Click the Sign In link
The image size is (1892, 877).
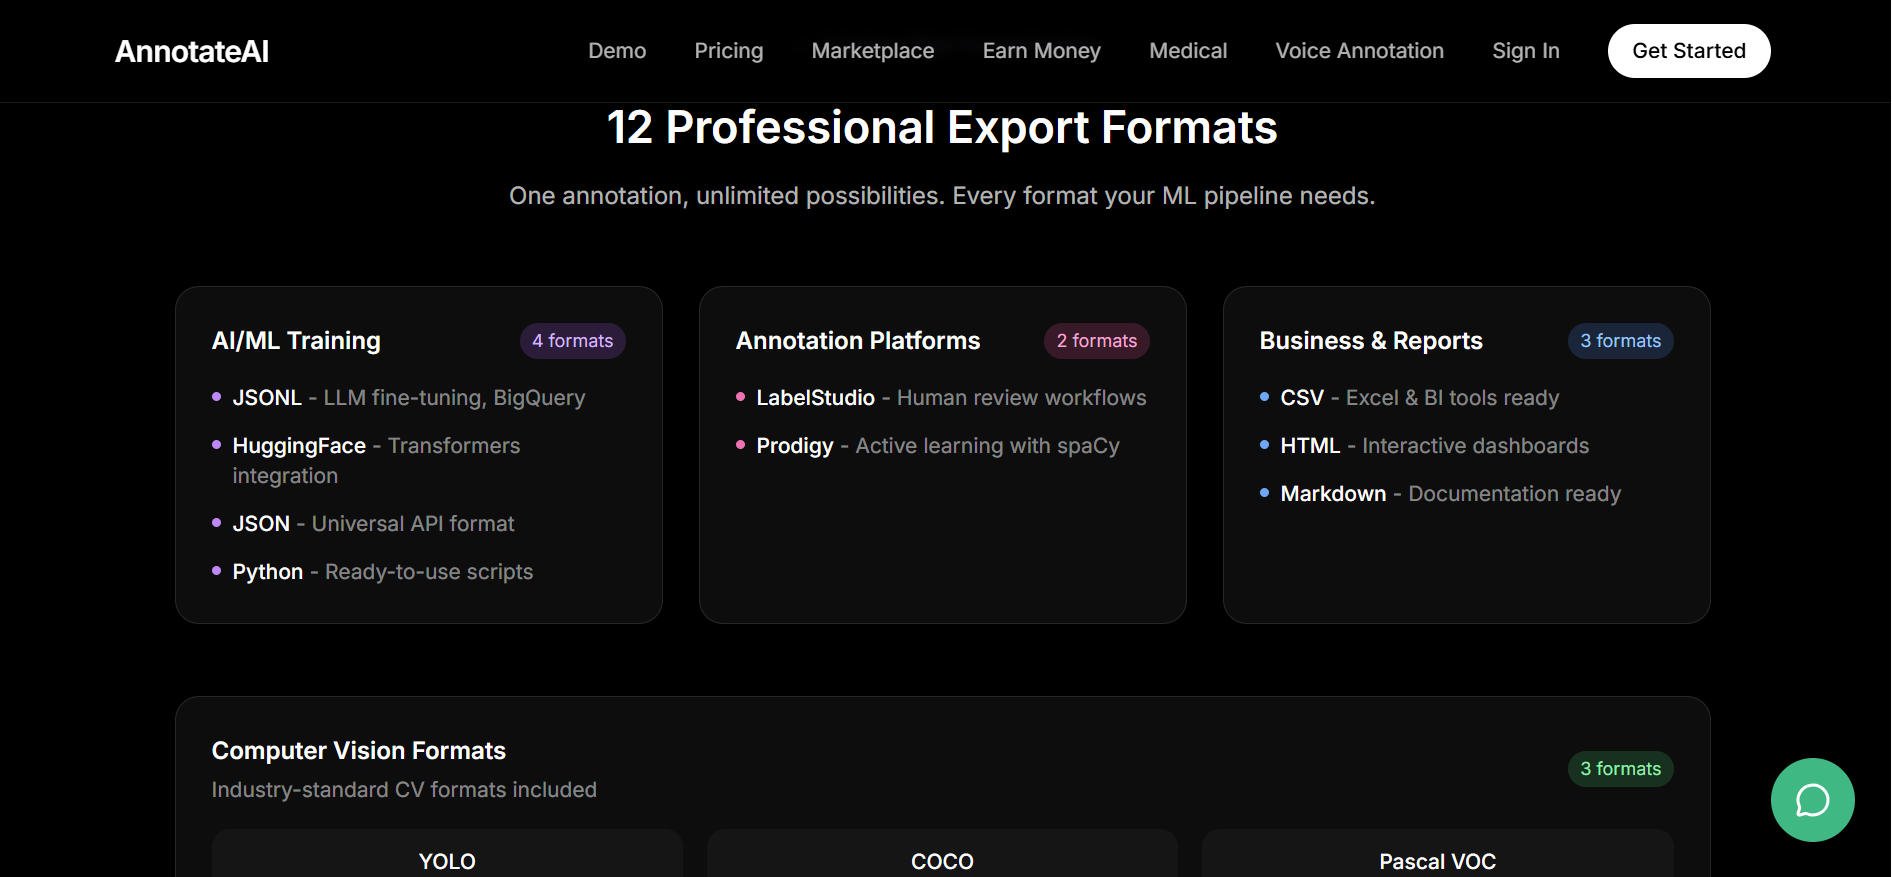point(1526,51)
